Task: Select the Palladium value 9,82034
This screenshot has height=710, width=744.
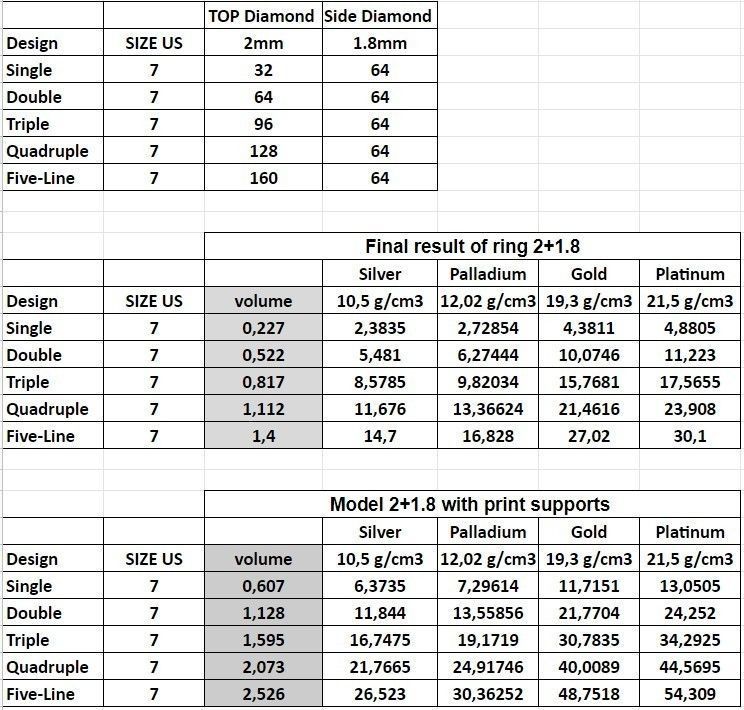Action: click(488, 382)
